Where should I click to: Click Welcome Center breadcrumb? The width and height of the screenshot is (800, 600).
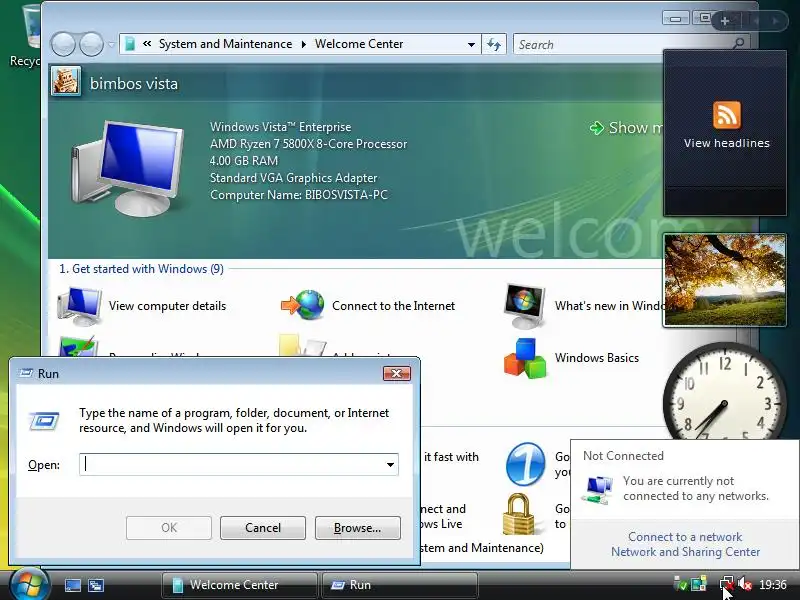359,44
